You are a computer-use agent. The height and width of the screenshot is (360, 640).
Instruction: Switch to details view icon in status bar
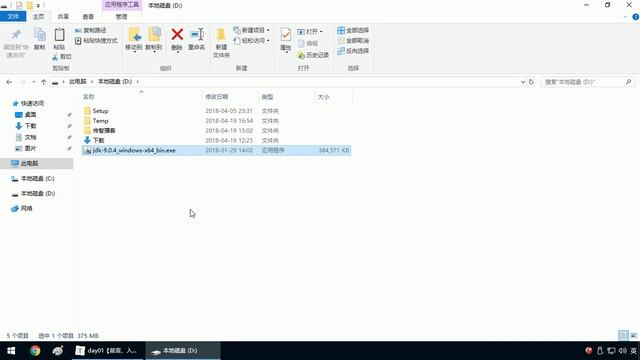click(x=623, y=336)
